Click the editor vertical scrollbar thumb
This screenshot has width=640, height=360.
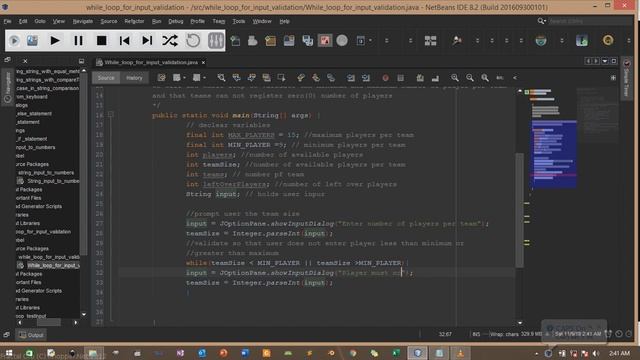[x=519, y=210]
